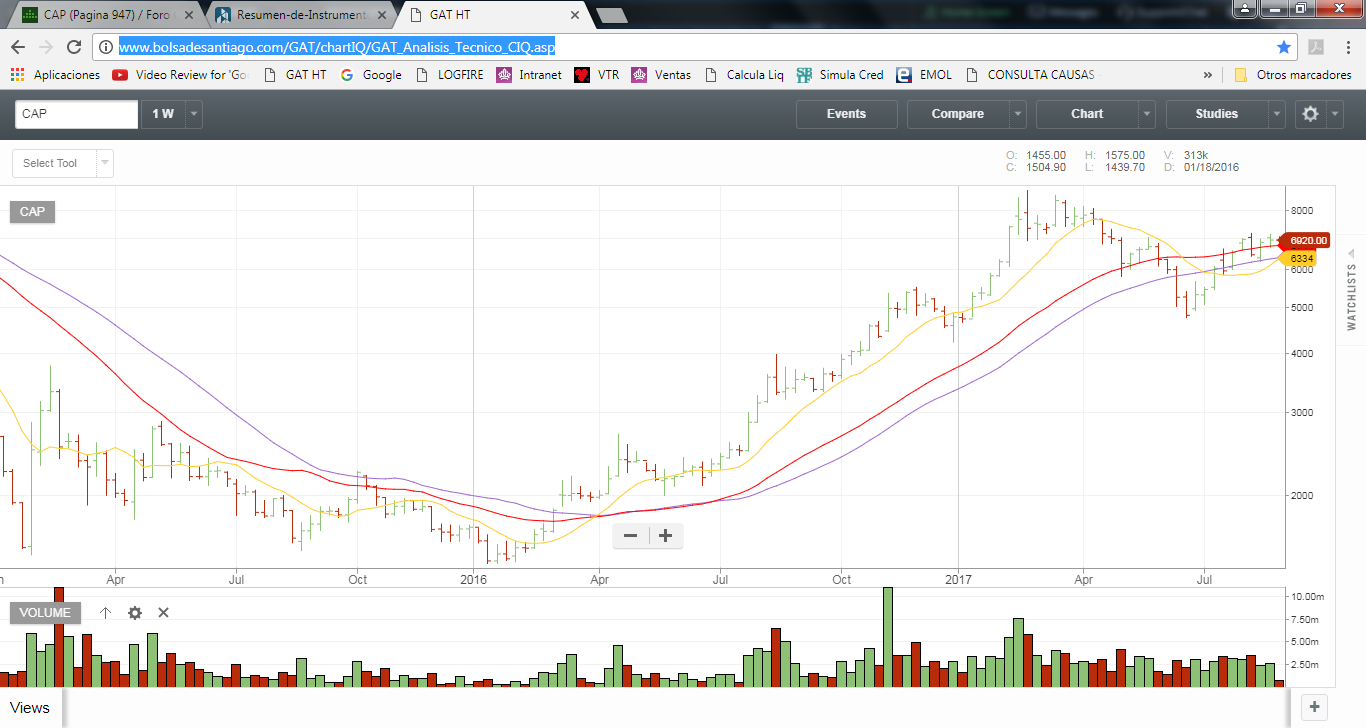Open the Video Review YouTube bookmark

[180, 75]
